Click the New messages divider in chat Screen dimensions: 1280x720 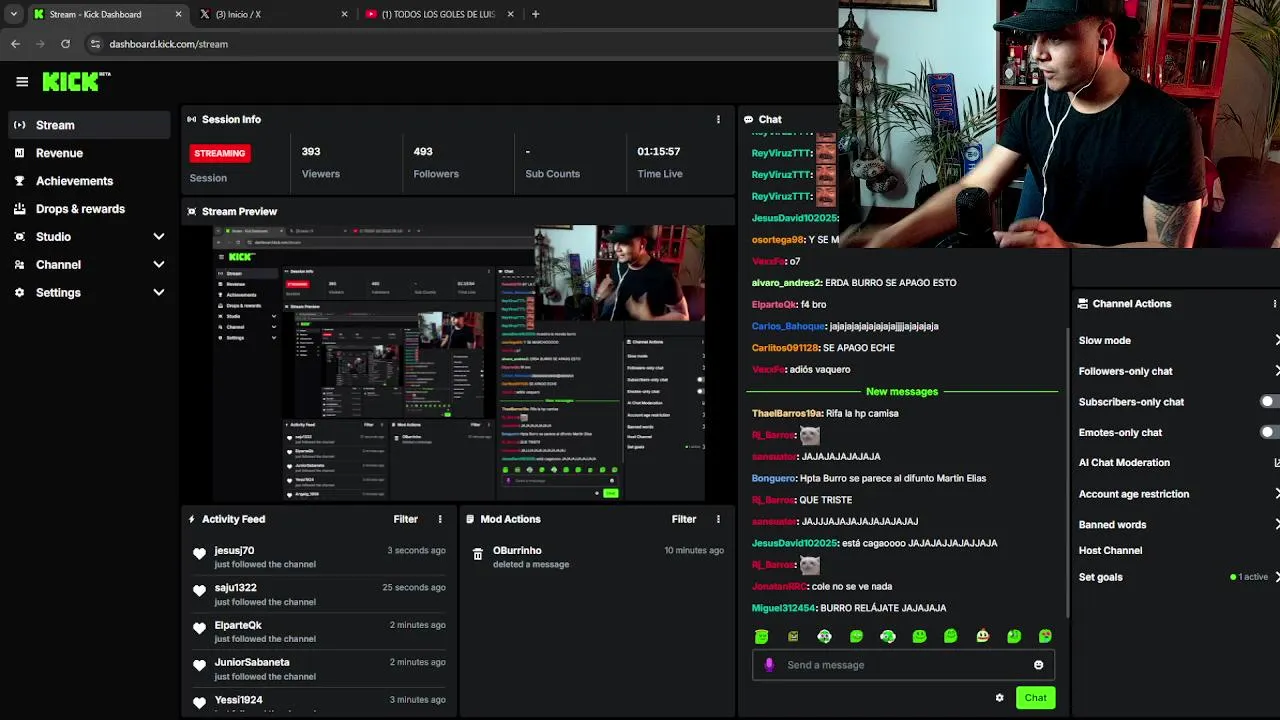[x=902, y=391]
